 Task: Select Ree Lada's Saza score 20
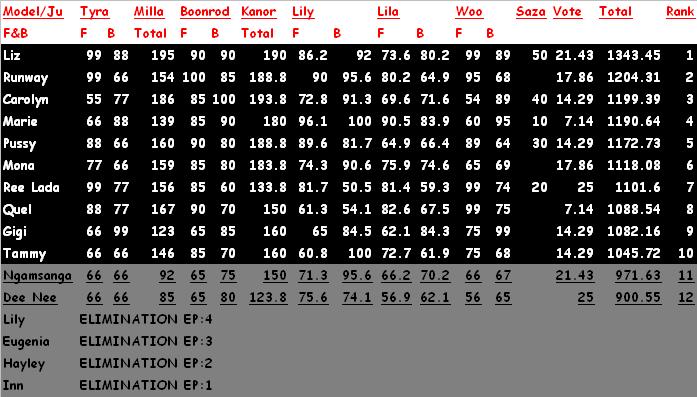540,188
